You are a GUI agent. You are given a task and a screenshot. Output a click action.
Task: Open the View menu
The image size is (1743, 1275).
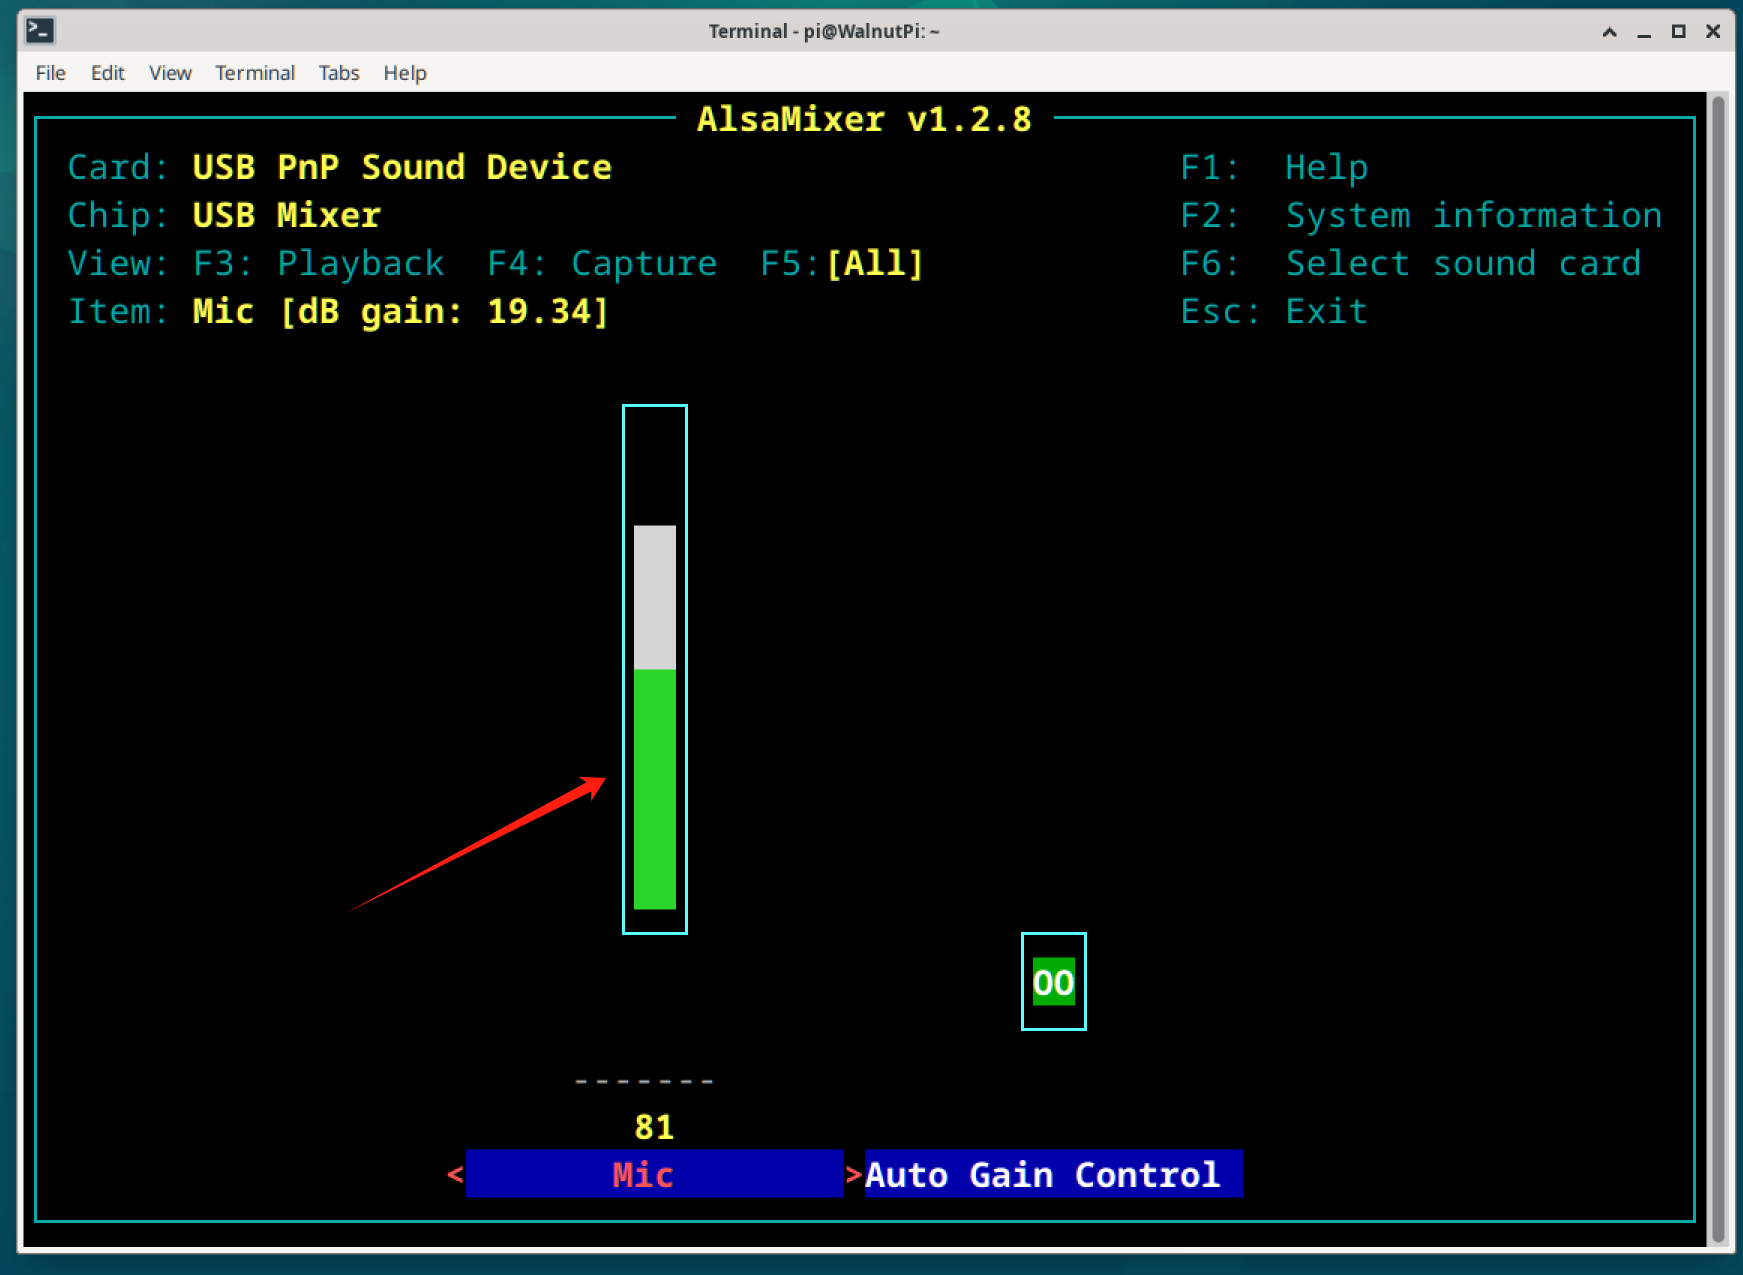pos(170,73)
